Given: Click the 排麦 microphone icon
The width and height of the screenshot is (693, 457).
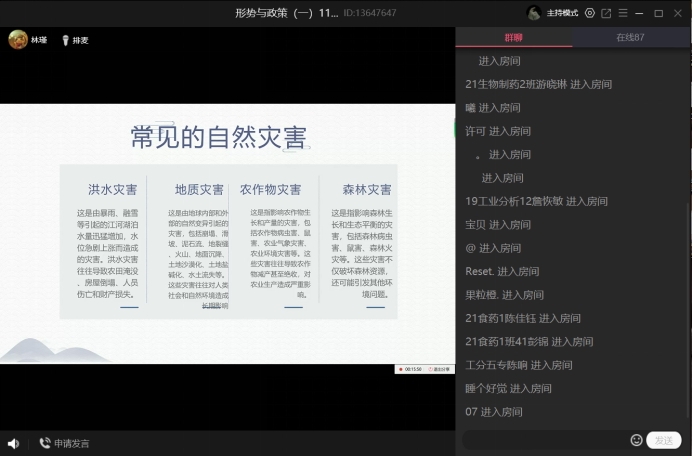Looking at the screenshot, I should (65, 41).
